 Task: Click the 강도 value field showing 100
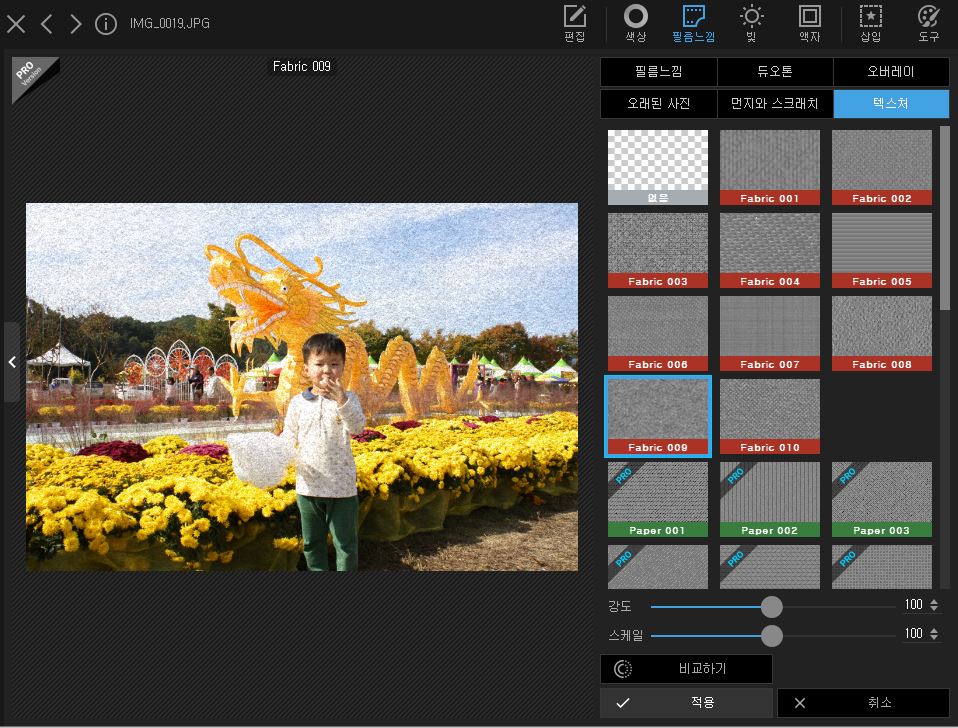pyautogui.click(x=914, y=605)
